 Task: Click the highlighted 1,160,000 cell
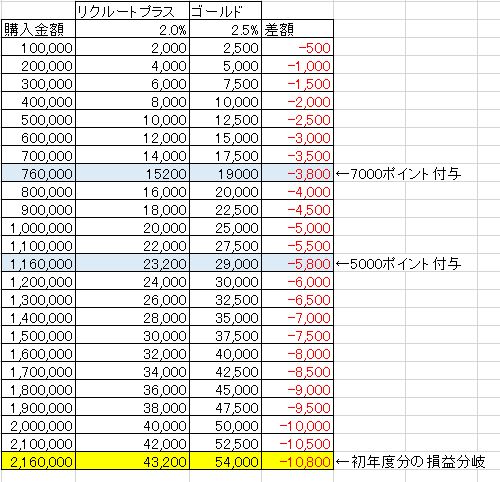[39, 263]
